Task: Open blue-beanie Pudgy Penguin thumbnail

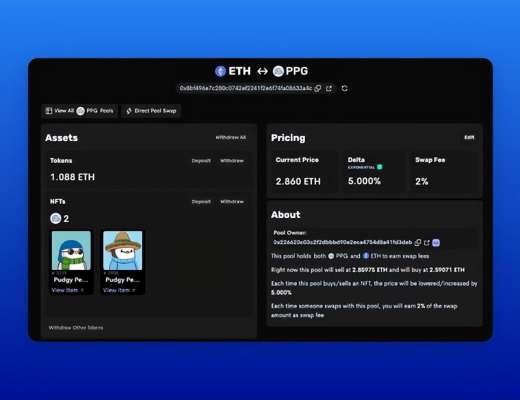Action: [x=71, y=250]
